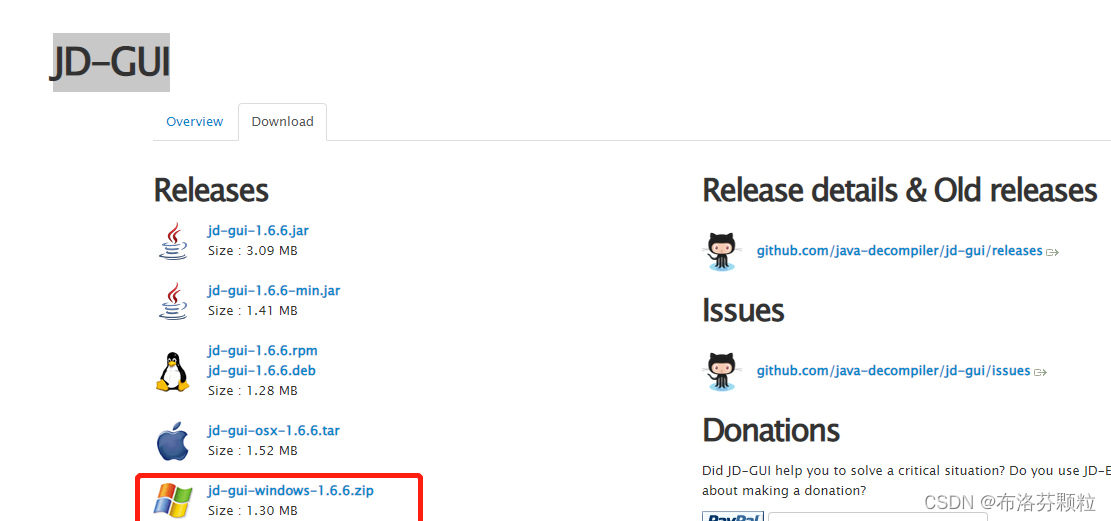Download jd-gui-osx-1.6.6.tar
Viewport: 1111px width, 521px height.
pos(273,430)
